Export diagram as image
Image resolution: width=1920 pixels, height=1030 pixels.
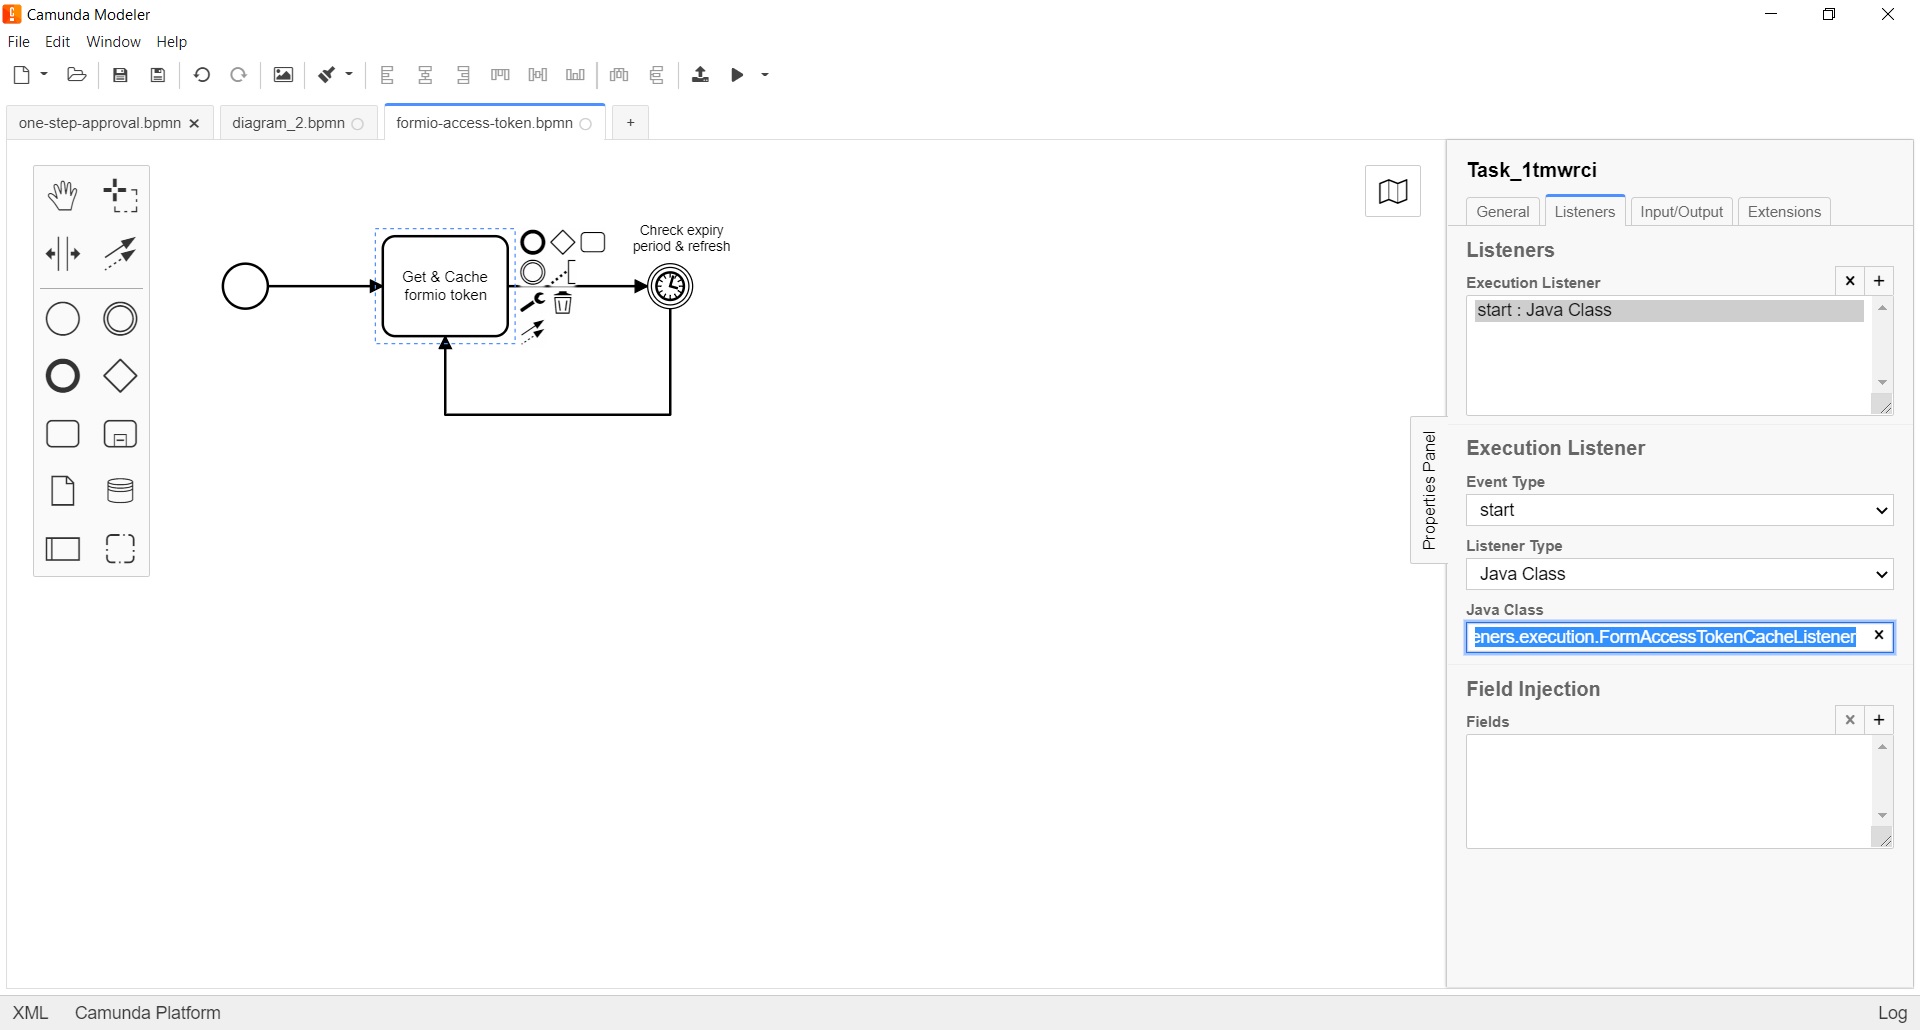click(x=284, y=75)
